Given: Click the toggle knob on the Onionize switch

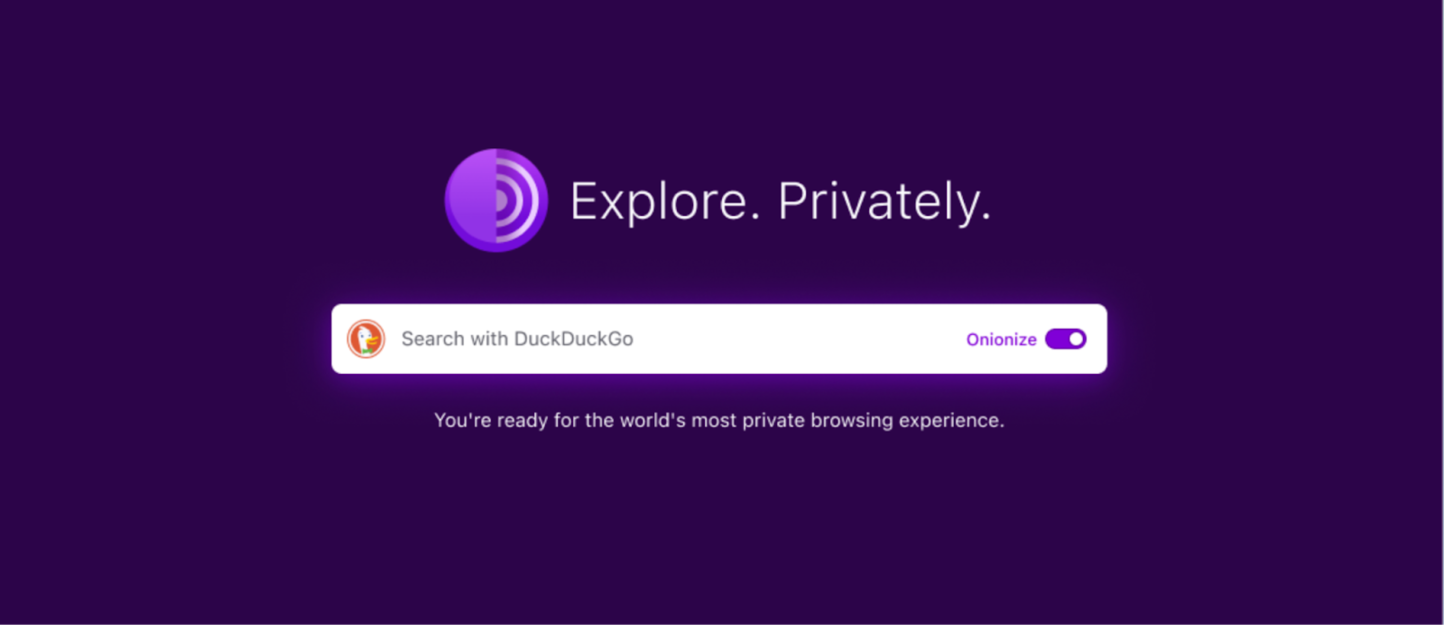Looking at the screenshot, I should pyautogui.click(x=1075, y=339).
